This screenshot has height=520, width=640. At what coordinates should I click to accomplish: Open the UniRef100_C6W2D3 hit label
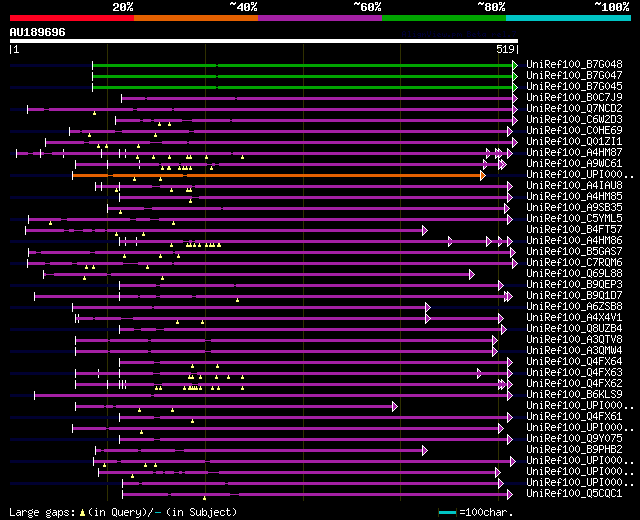pos(574,120)
